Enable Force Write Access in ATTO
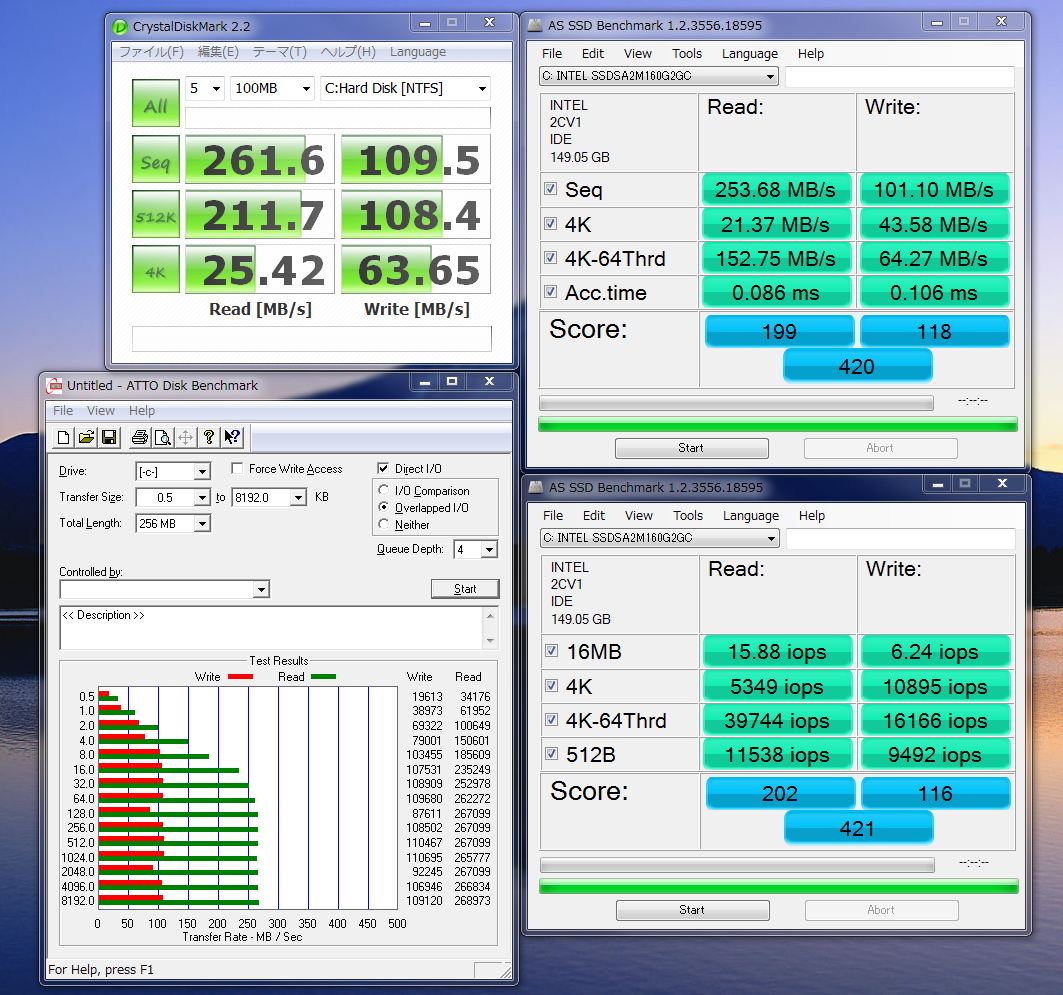This screenshot has width=1063, height=995. pyautogui.click(x=237, y=468)
